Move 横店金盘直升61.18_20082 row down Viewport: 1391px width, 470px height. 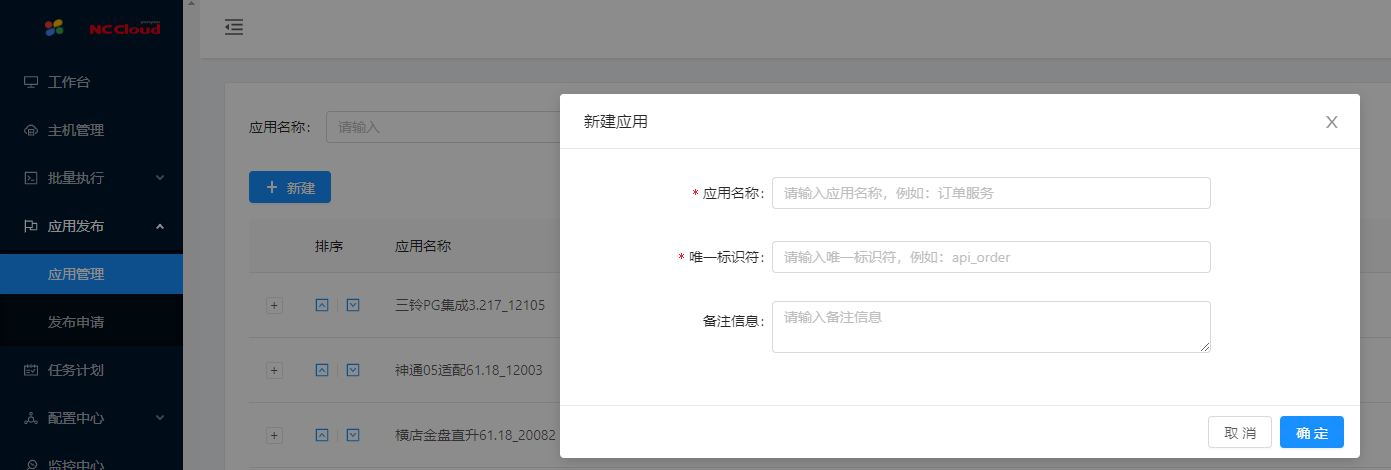pyautogui.click(x=353, y=435)
